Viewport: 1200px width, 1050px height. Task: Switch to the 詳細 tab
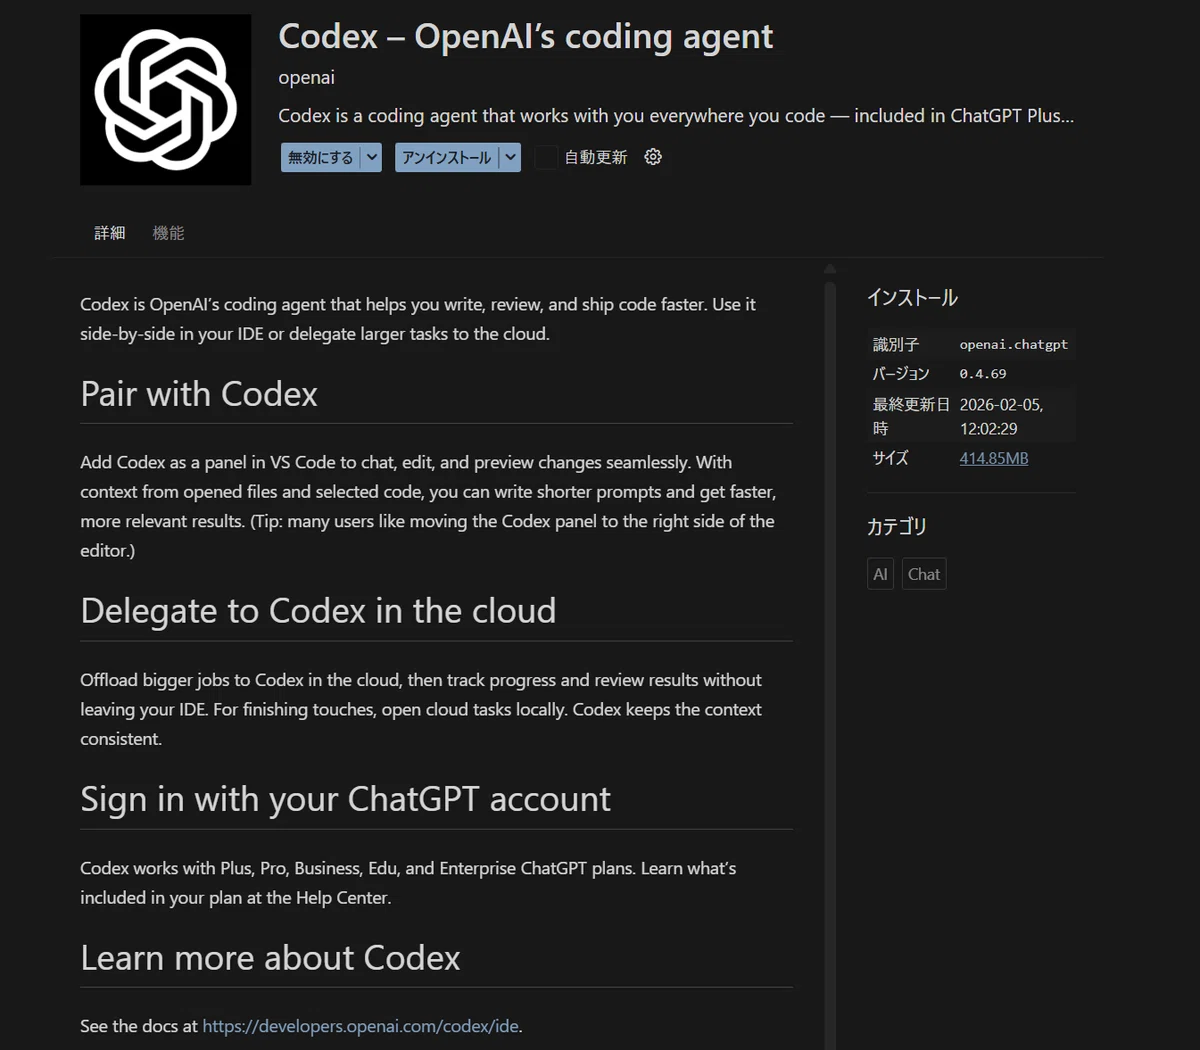coord(110,233)
